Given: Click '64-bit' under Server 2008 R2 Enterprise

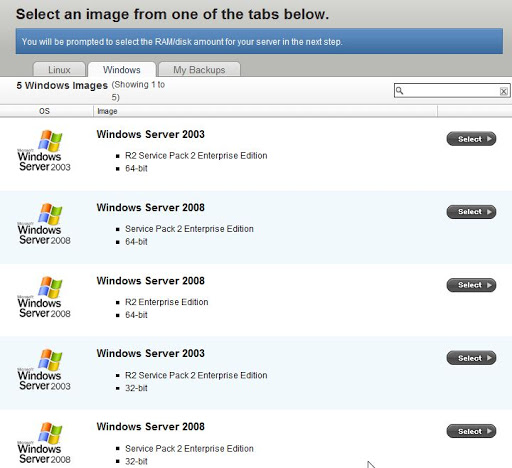Looking at the screenshot, I should point(136,315).
